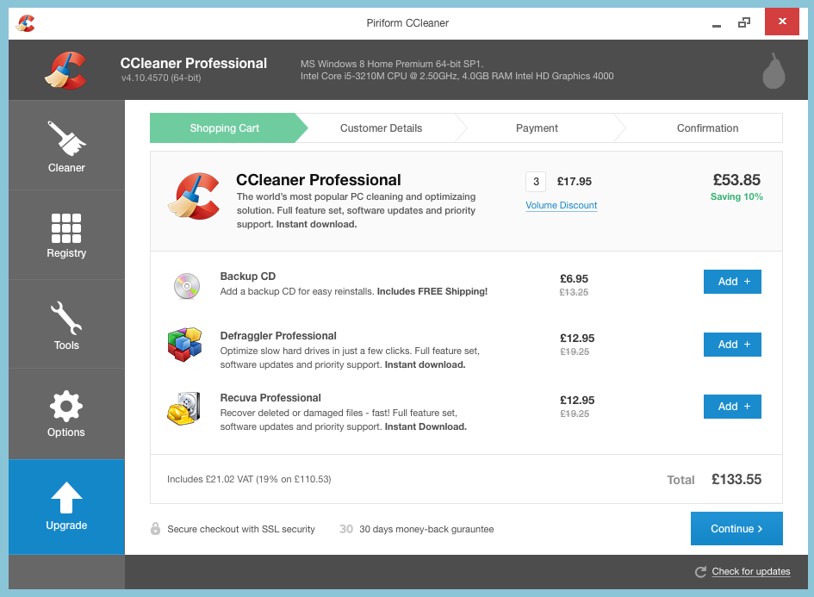814x597 pixels.
Task: Open the Registry section in sidebar
Action: coord(66,235)
